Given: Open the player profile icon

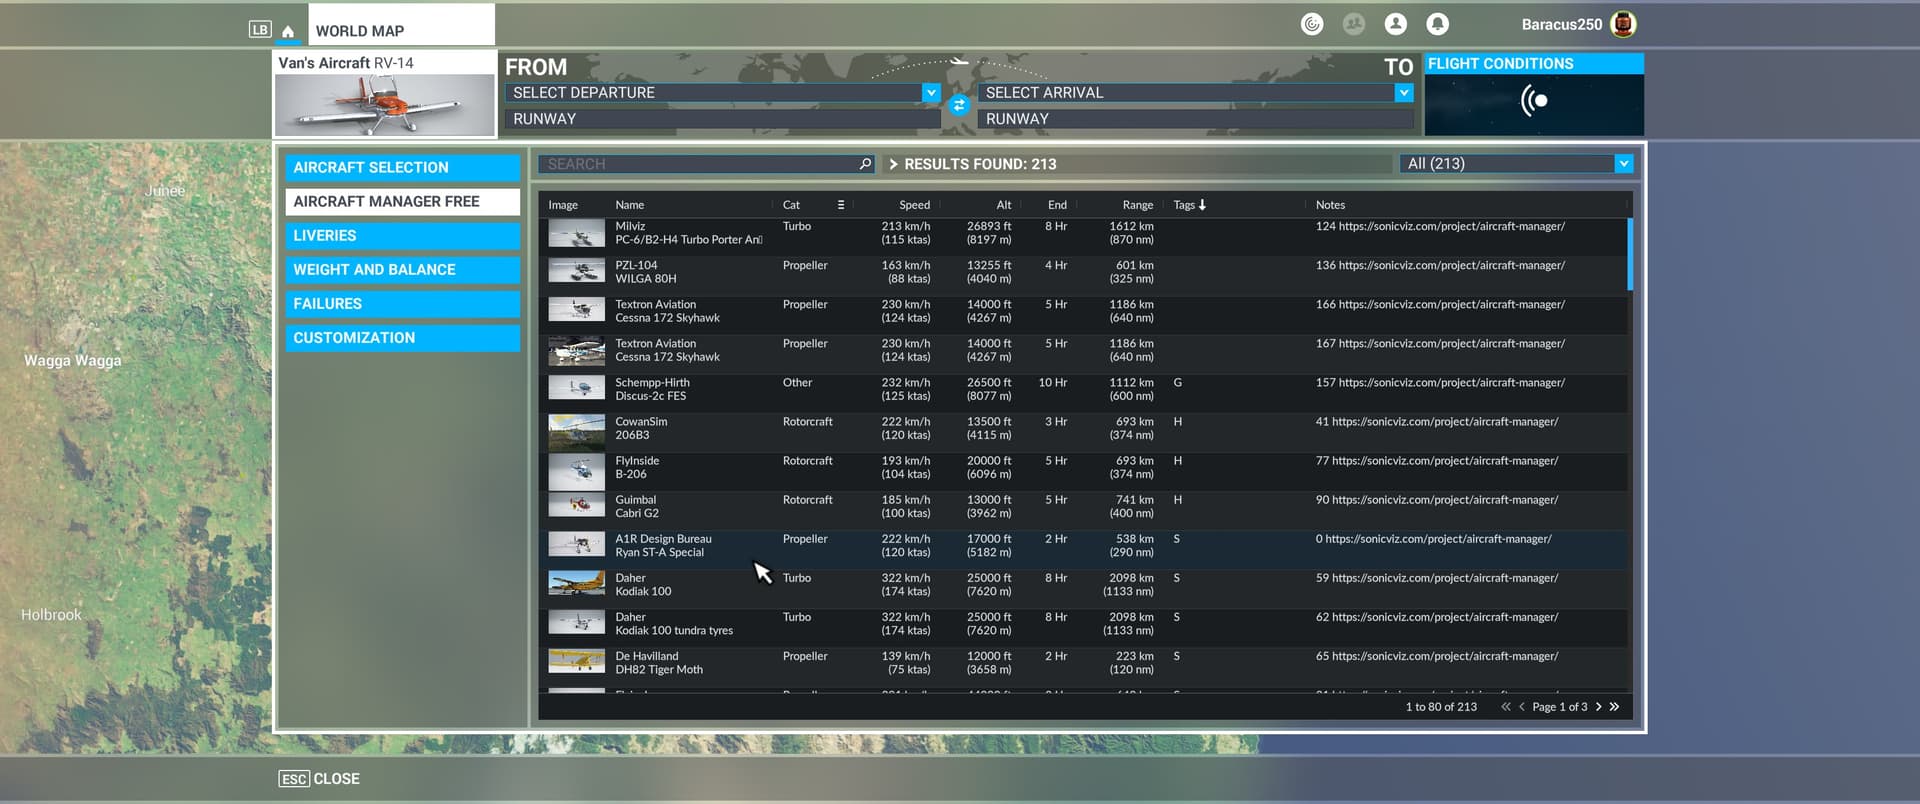Looking at the screenshot, I should (1395, 24).
